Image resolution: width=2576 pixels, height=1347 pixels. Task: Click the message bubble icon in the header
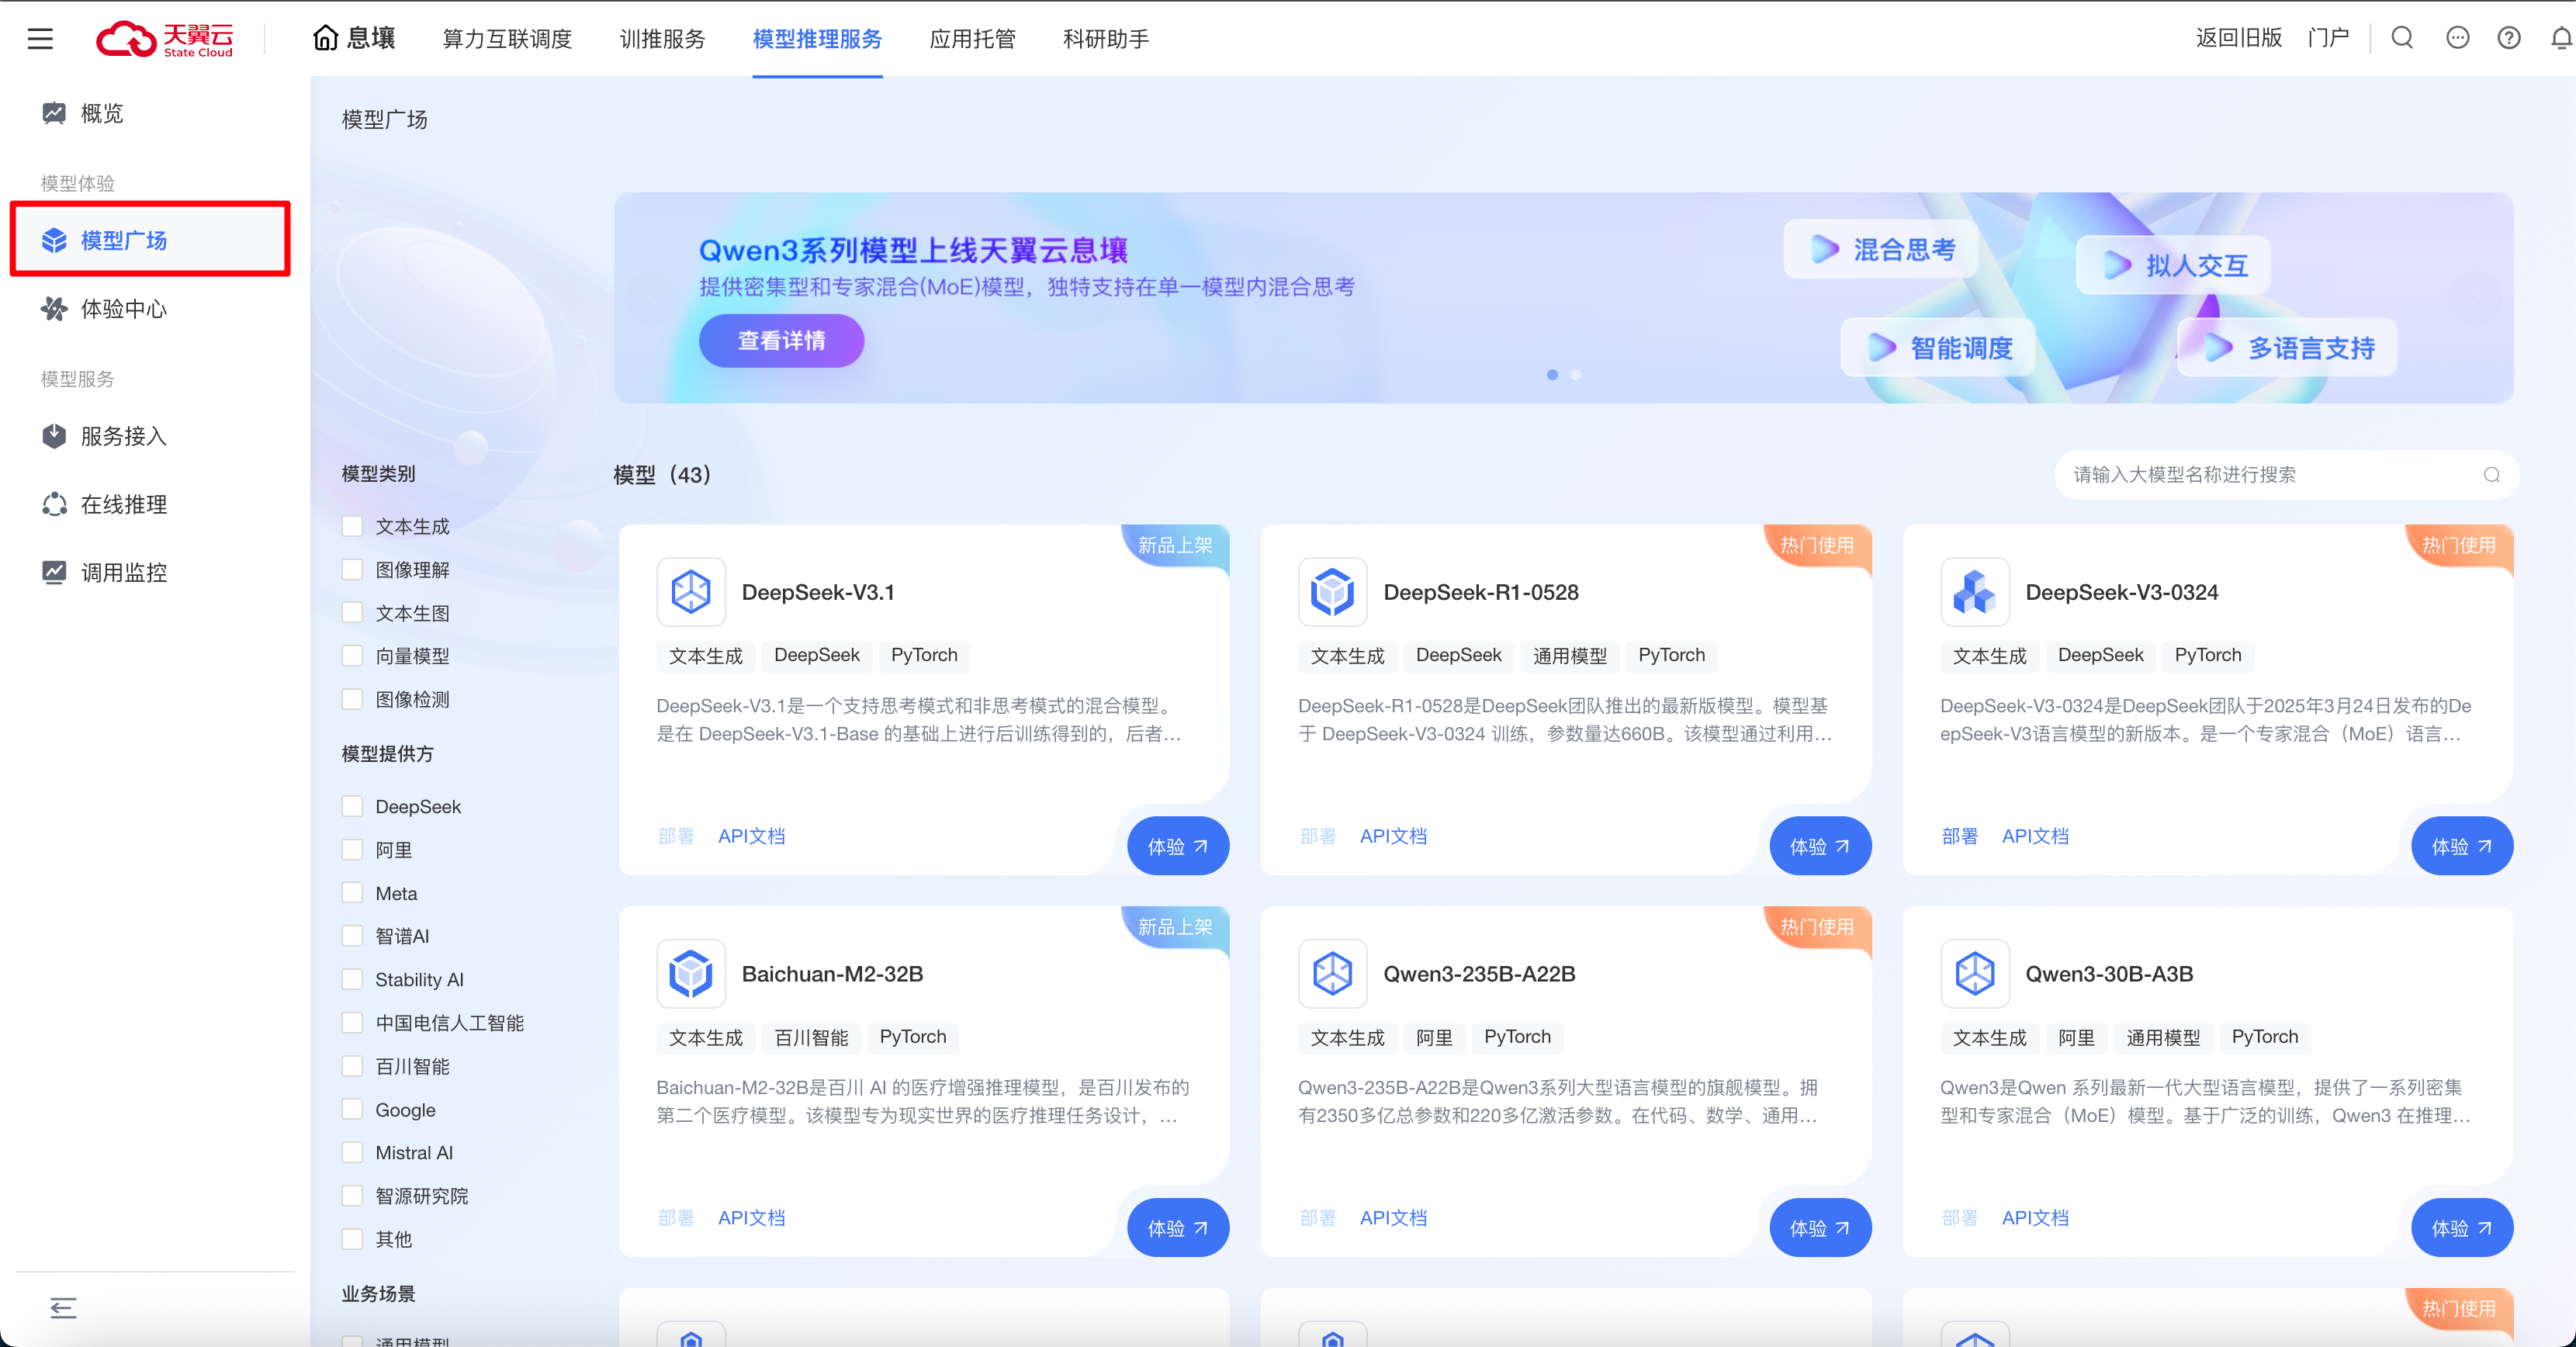[x=2457, y=38]
